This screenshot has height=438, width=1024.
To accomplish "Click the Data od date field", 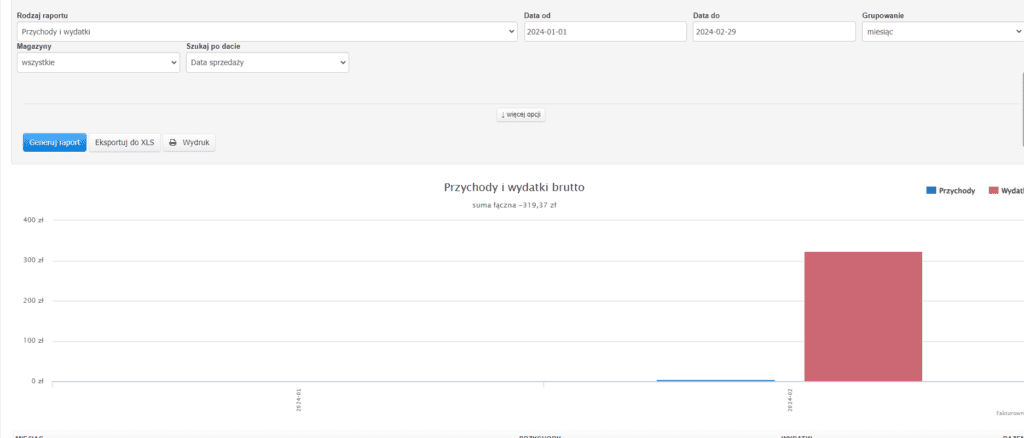I will [x=604, y=32].
